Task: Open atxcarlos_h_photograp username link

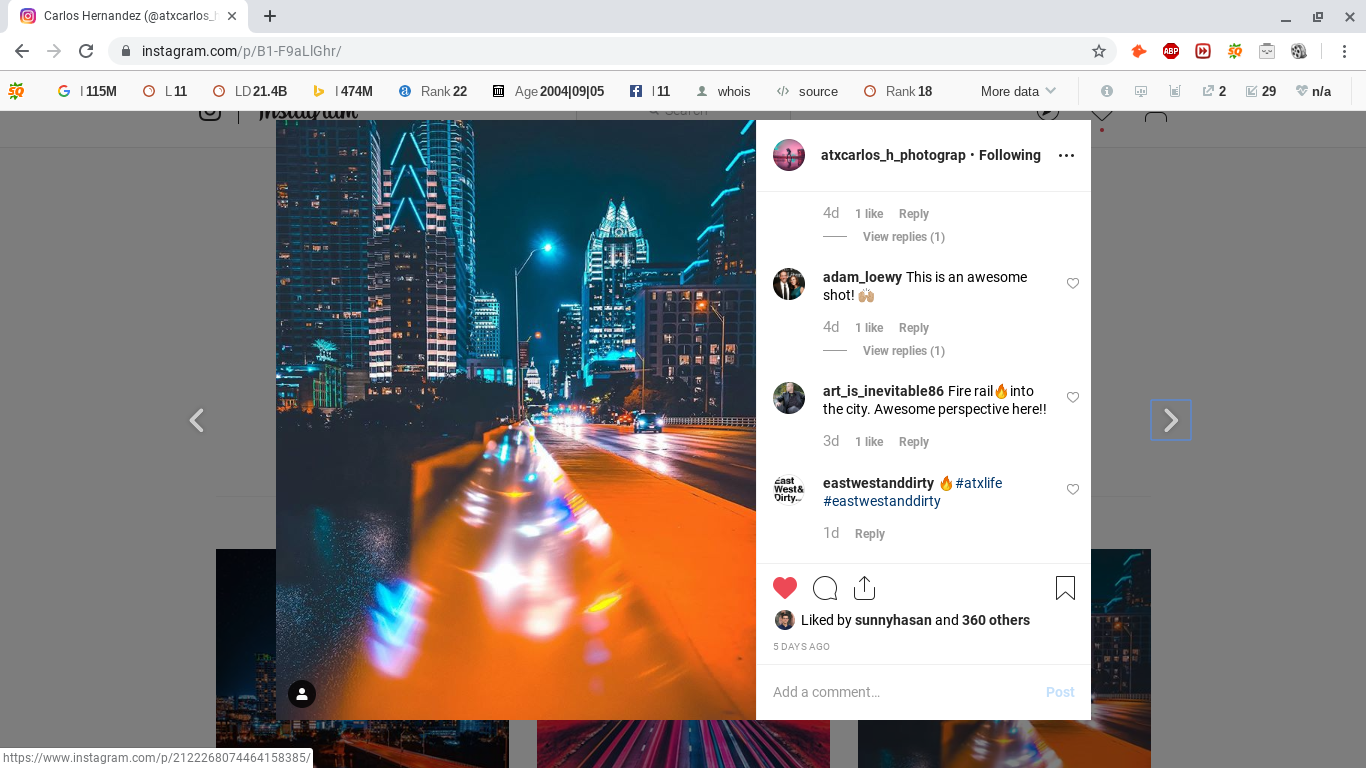Action: [x=893, y=155]
